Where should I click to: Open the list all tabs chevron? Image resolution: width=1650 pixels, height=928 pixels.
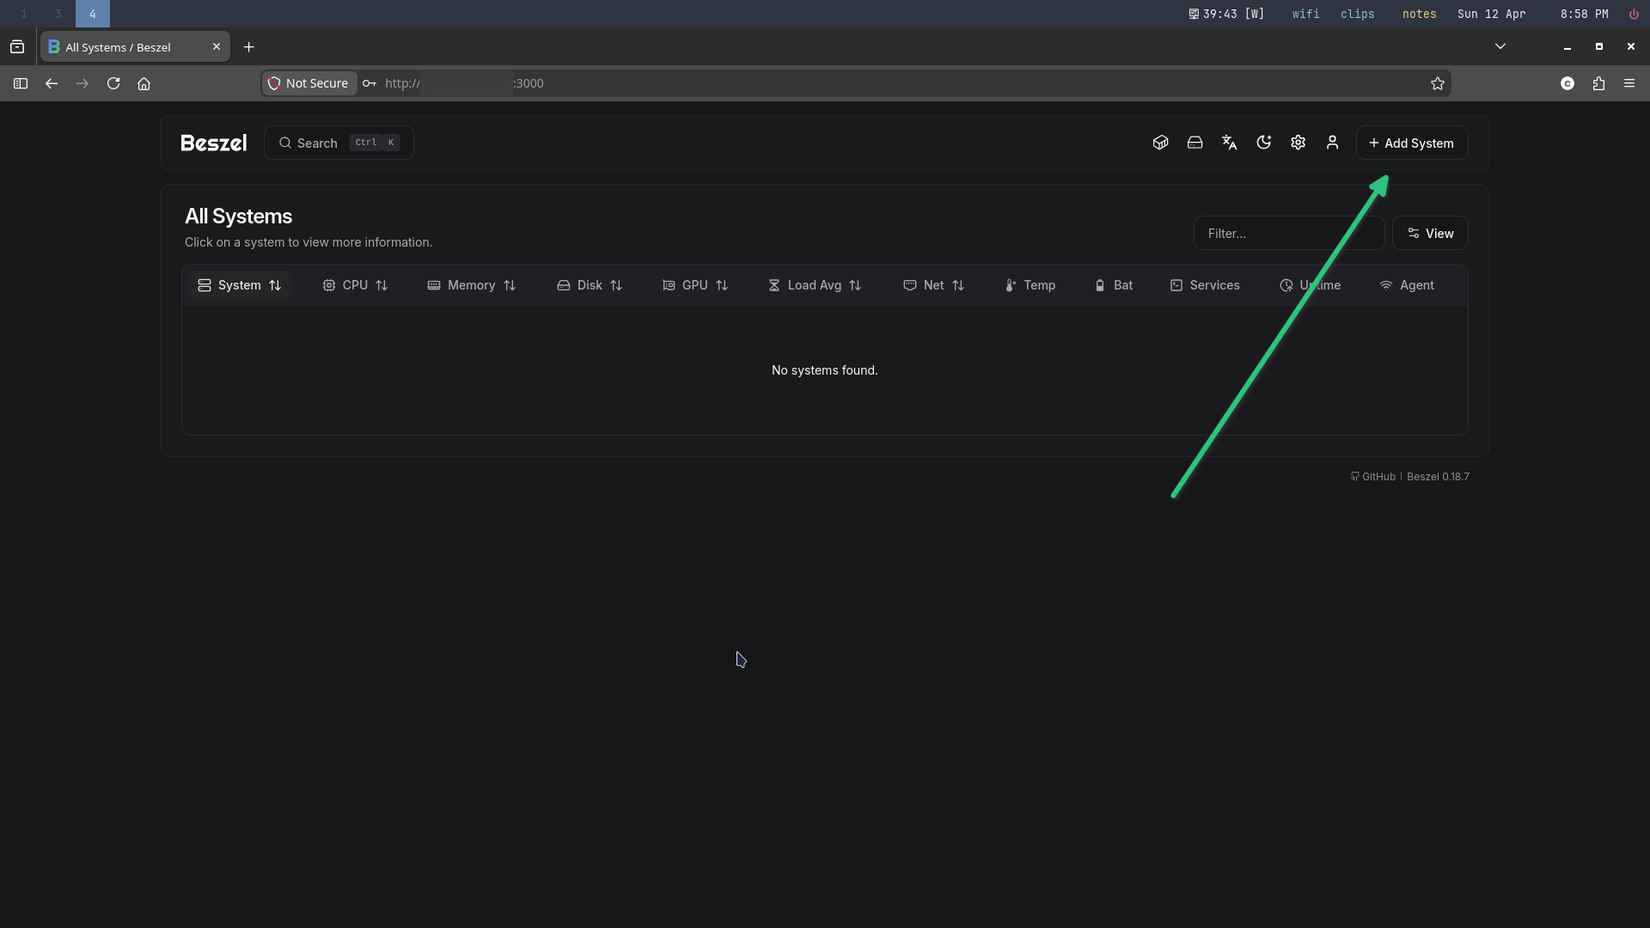click(1500, 47)
